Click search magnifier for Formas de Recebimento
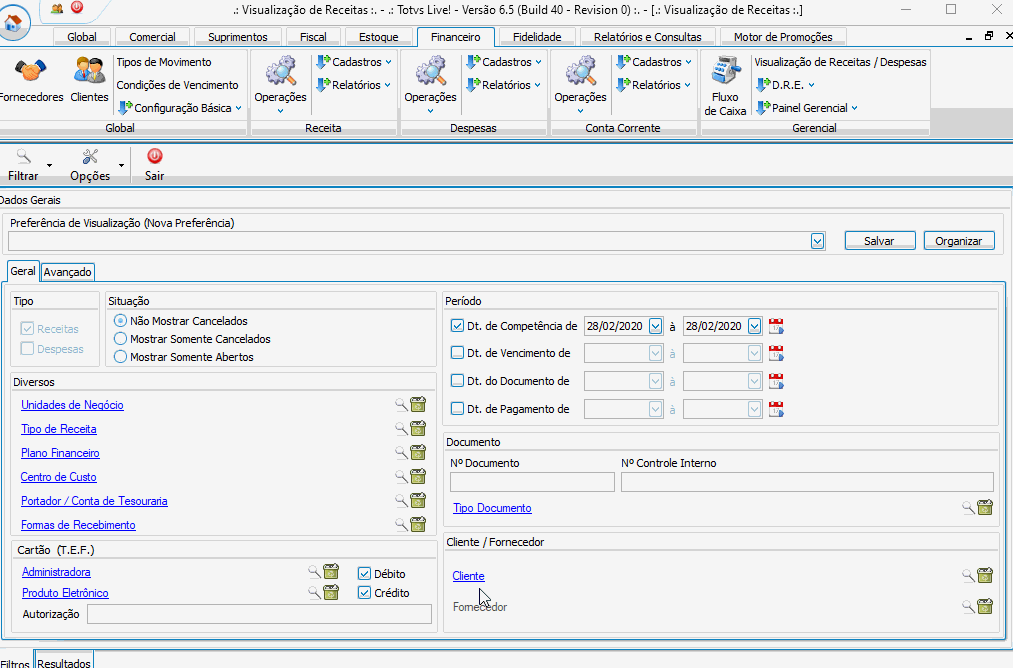 [401, 525]
